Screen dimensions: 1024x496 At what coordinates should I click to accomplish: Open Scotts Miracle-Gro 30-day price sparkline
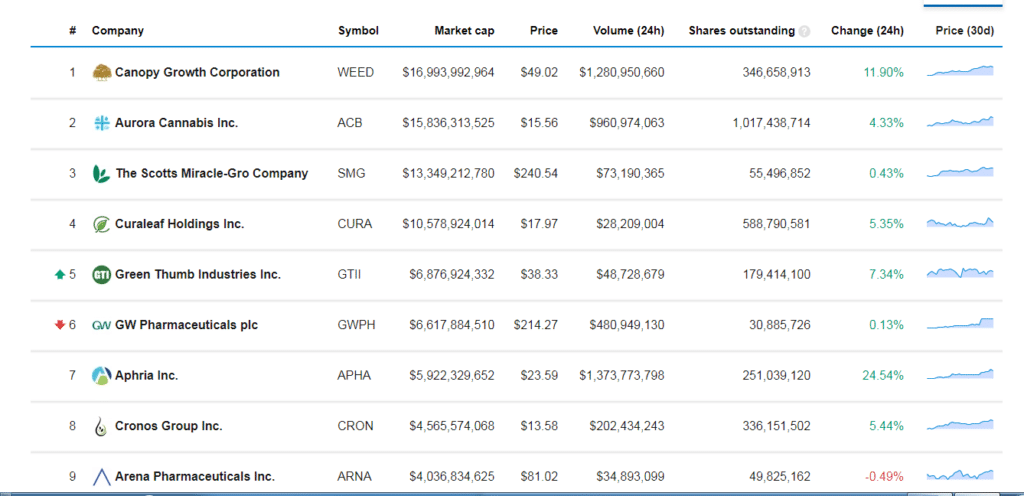coord(960,172)
